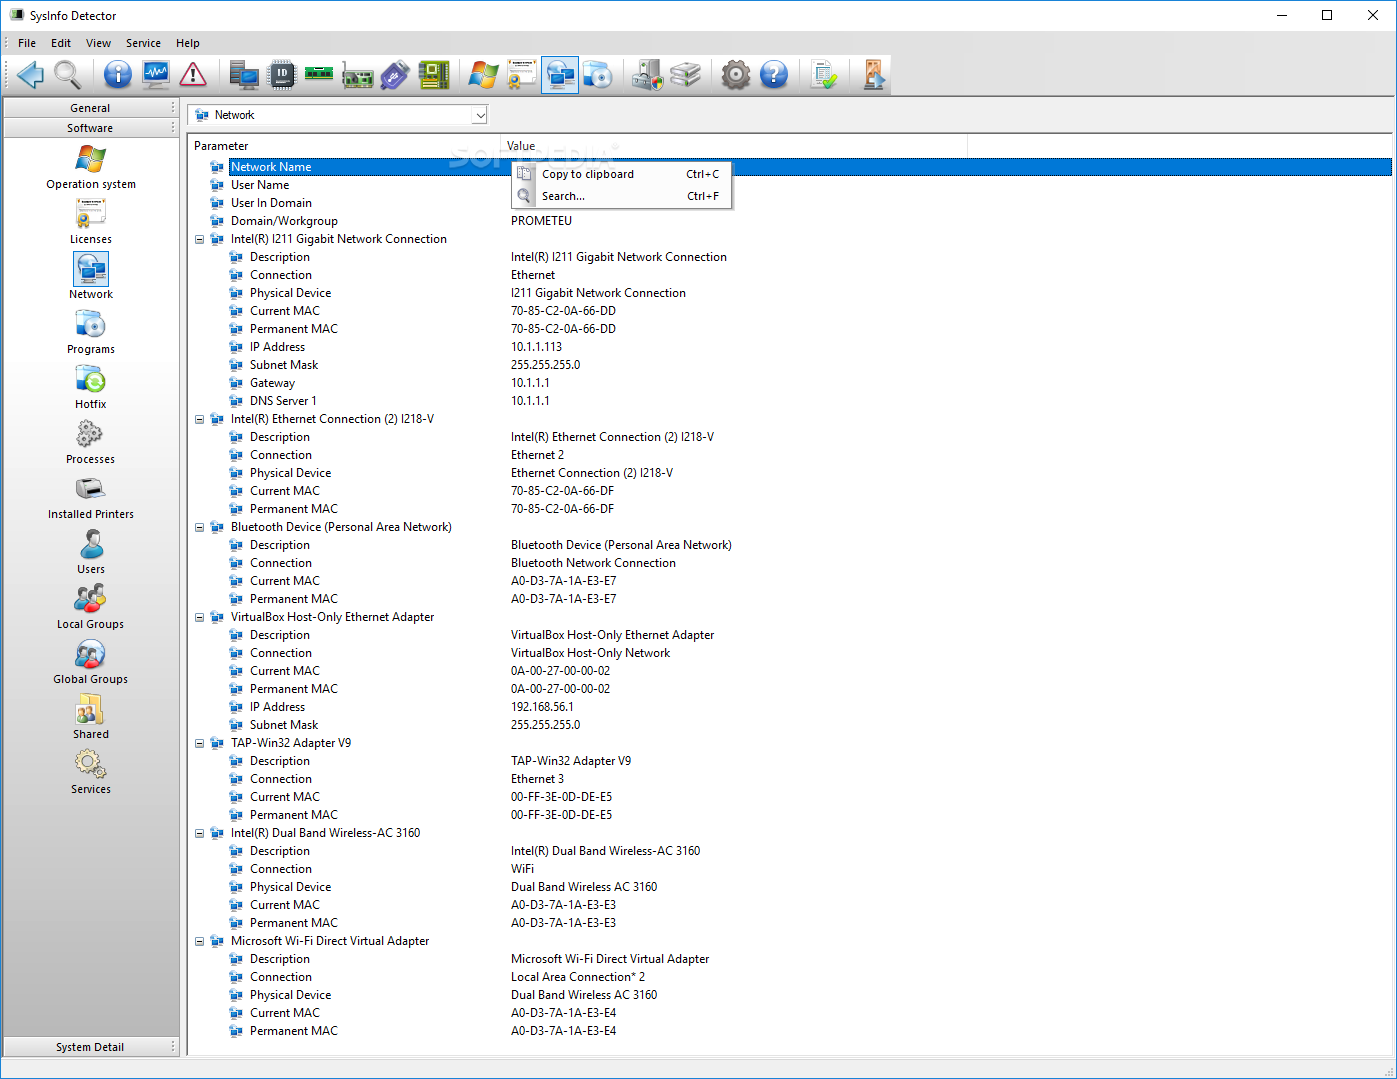The width and height of the screenshot is (1397, 1079).
Task: Click the blue back arrow toolbar icon
Action: tap(31, 75)
